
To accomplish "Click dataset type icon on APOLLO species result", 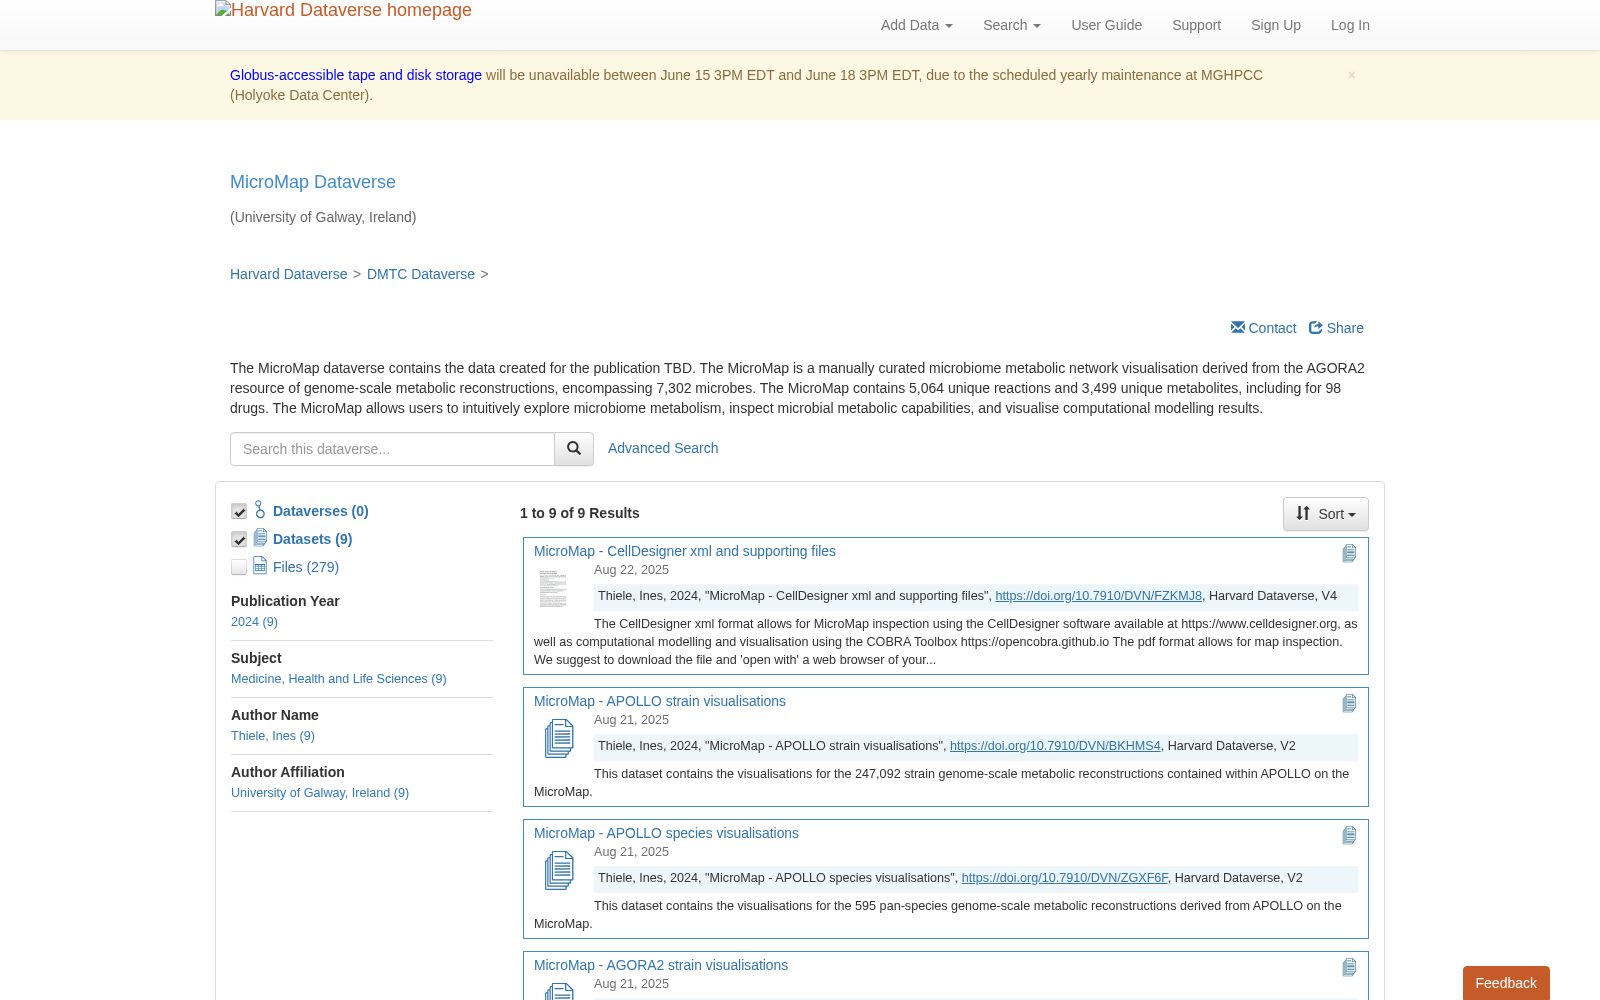I will point(1349,835).
